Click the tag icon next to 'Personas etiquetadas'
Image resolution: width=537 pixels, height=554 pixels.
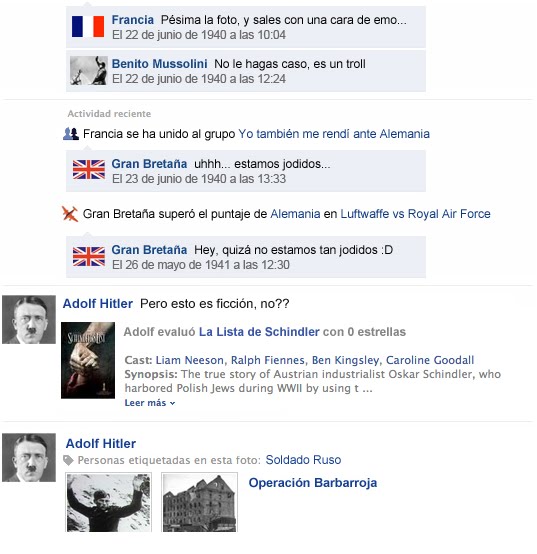click(68, 460)
